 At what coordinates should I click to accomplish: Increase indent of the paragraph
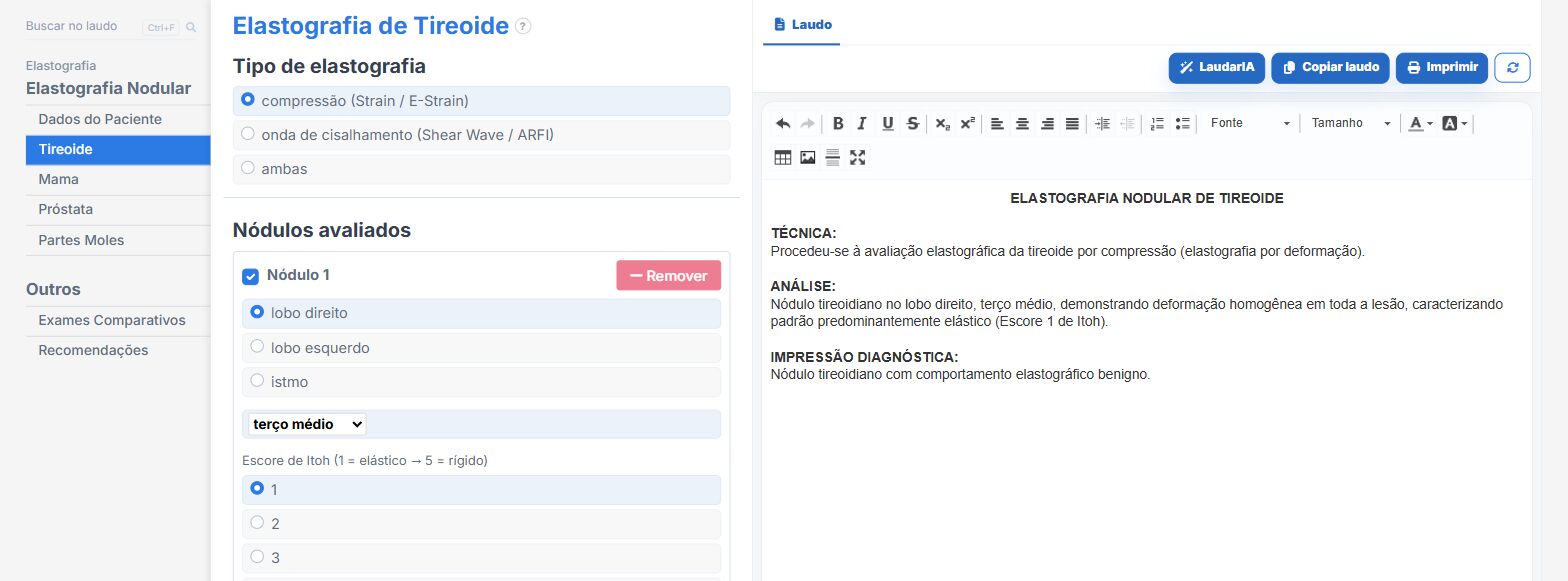click(1102, 123)
